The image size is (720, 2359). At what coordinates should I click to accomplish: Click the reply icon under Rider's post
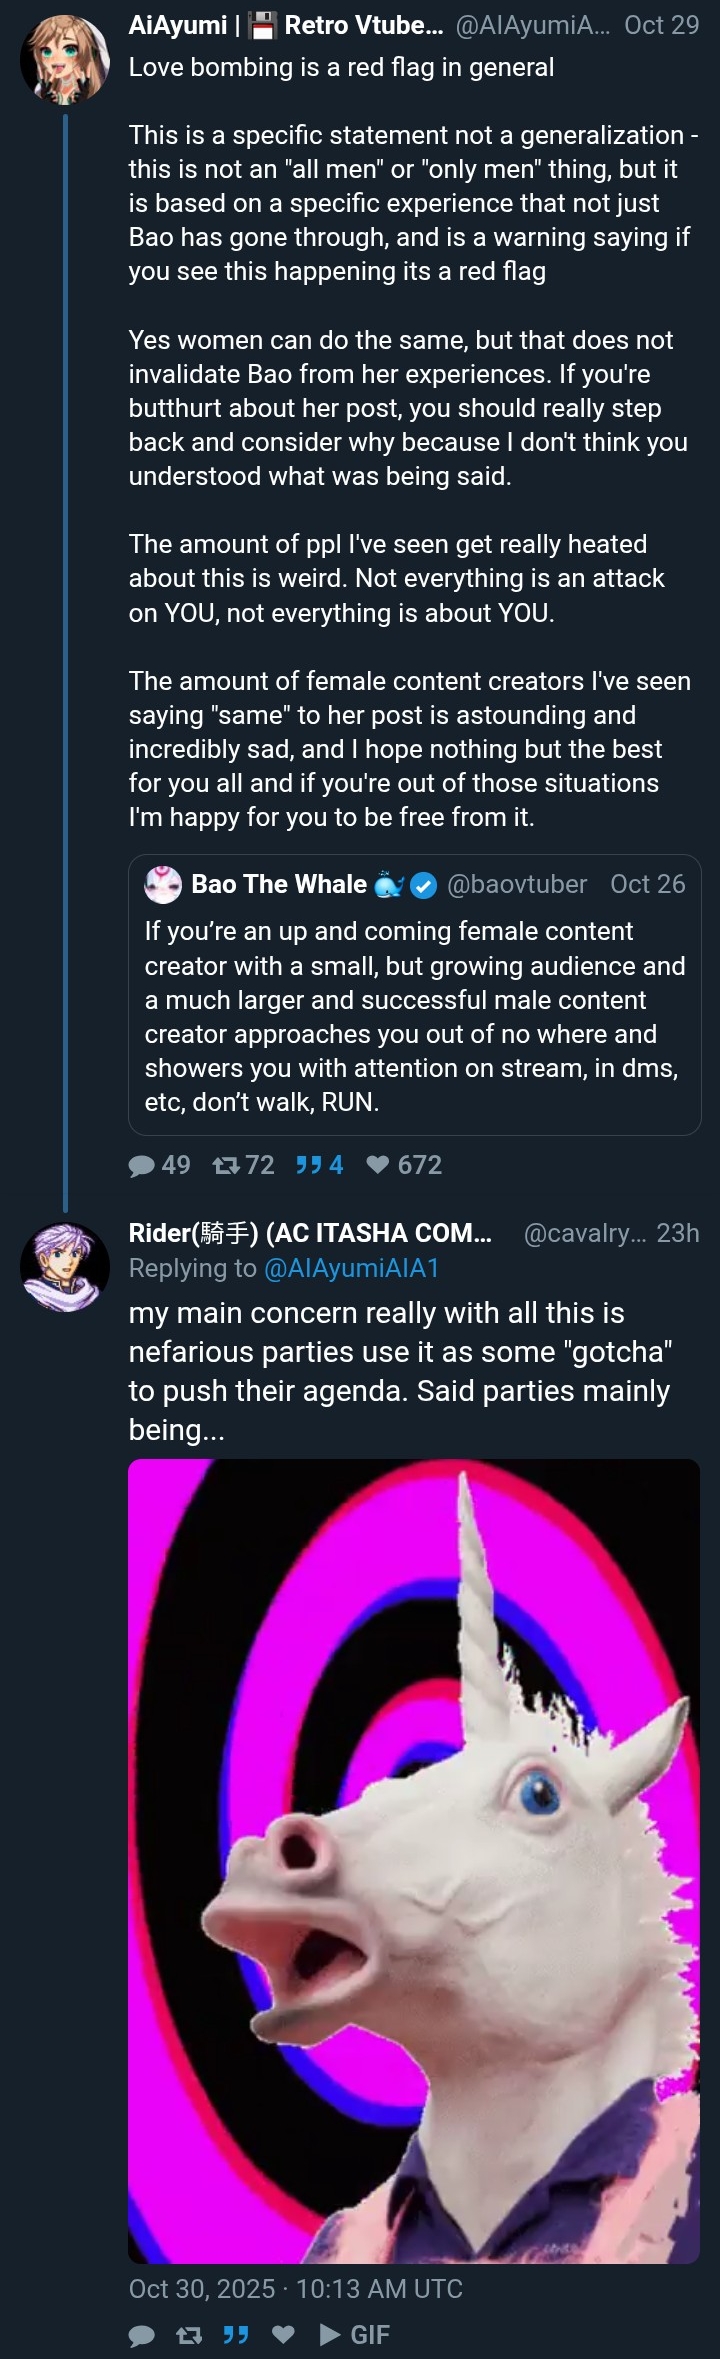coord(142,2335)
